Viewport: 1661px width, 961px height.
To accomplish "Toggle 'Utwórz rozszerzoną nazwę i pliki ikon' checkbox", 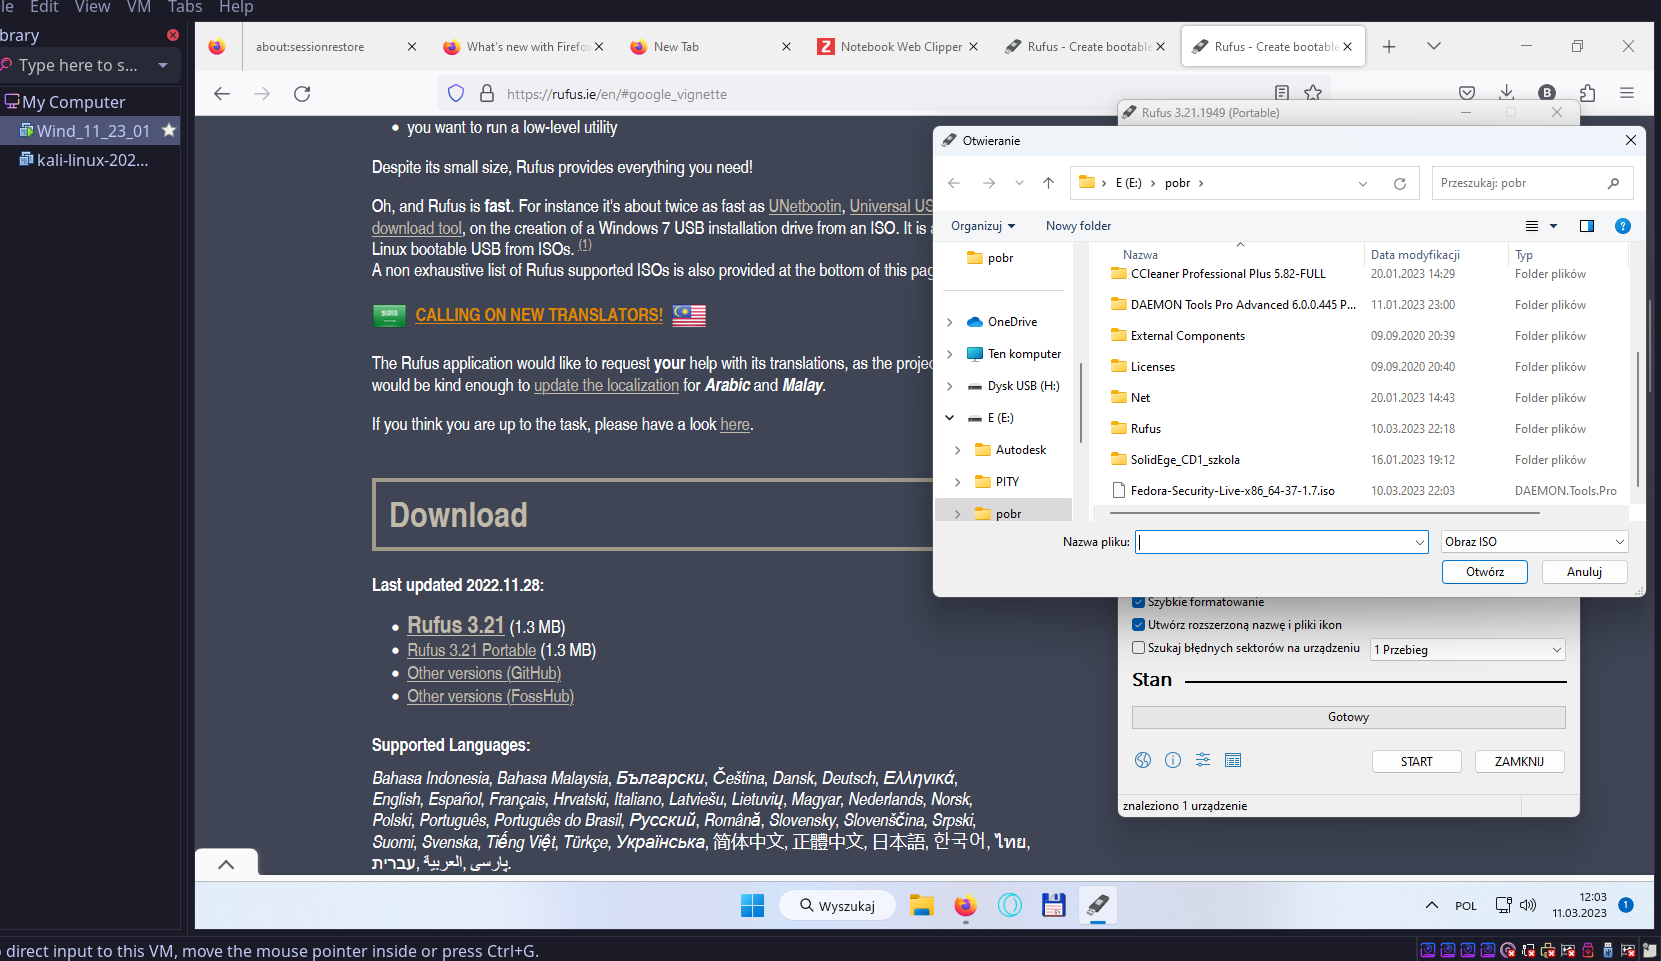I will 1138,625.
